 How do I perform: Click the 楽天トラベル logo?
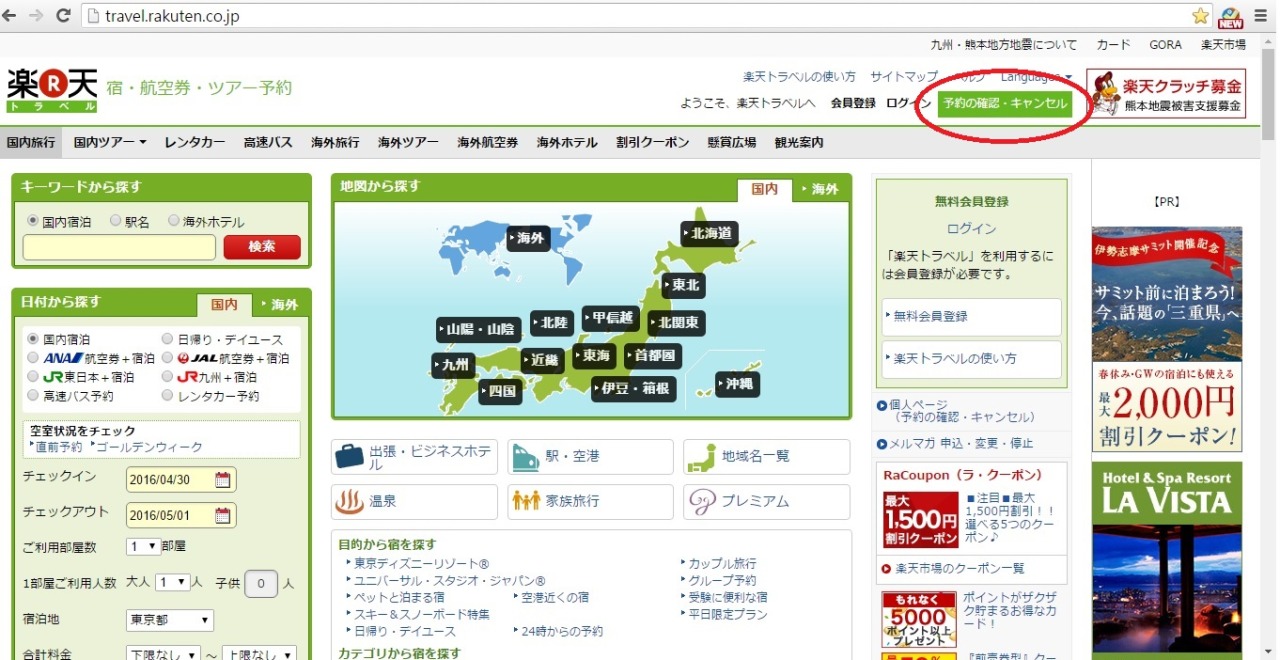[x=52, y=89]
